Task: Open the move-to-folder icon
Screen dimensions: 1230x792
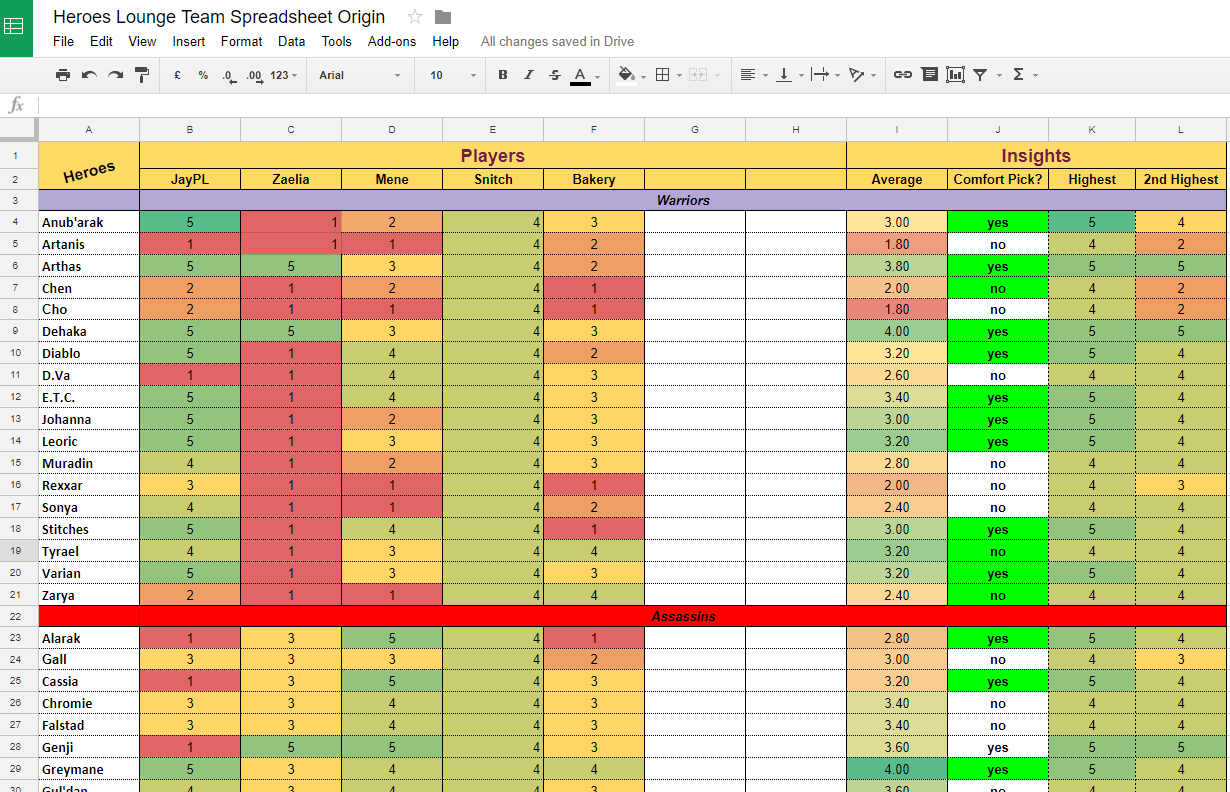Action: coord(443,17)
